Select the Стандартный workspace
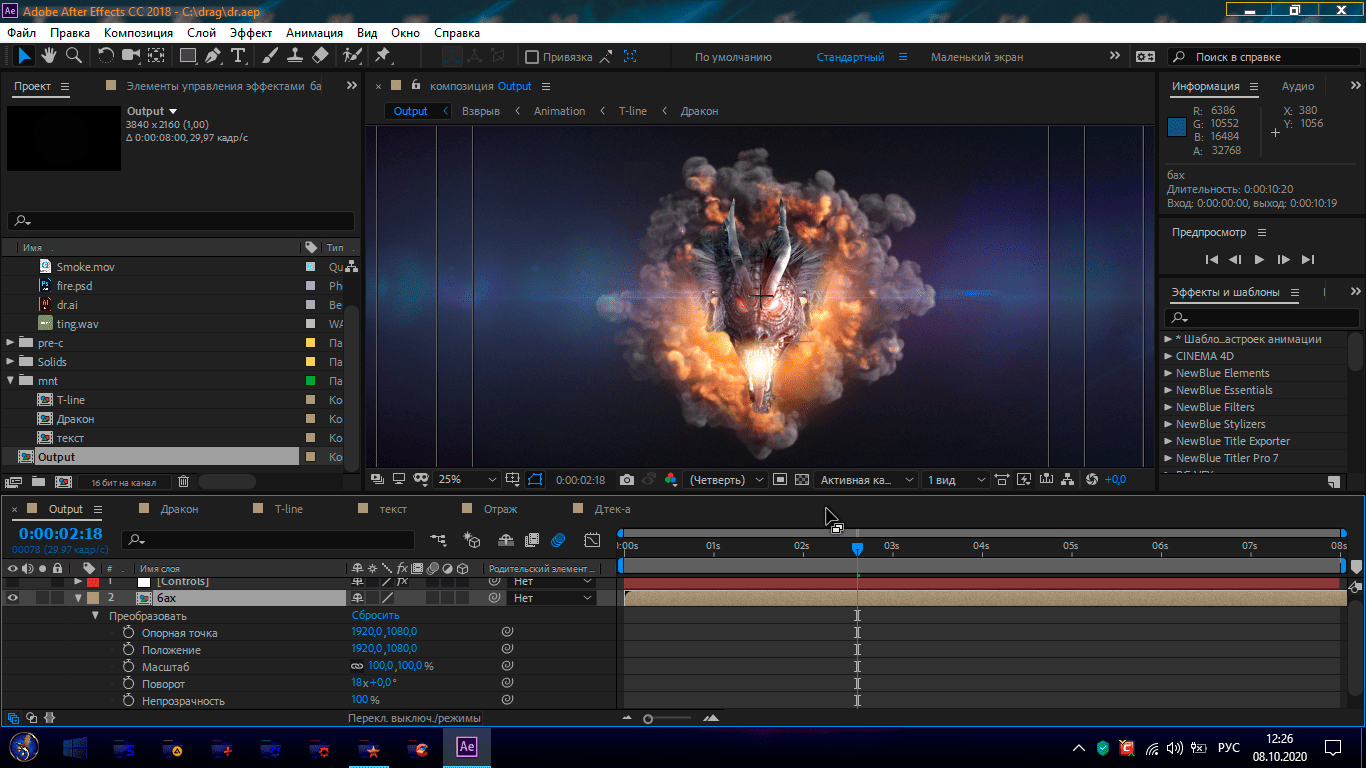Screen dimensions: 1366x768 coord(850,57)
